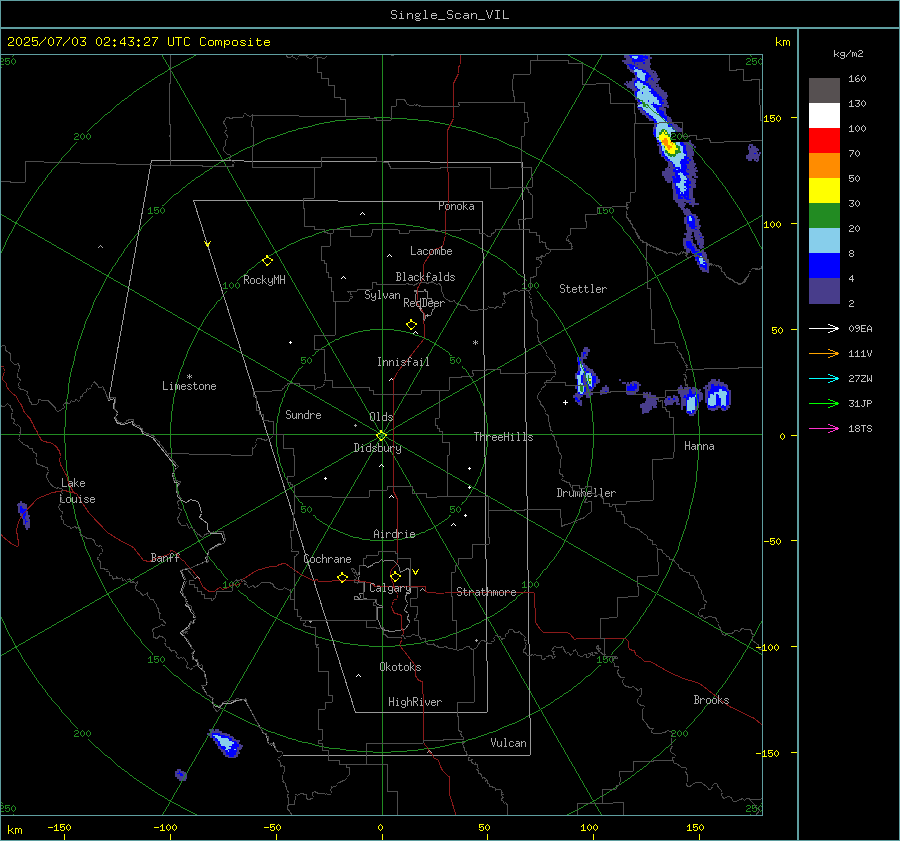Click the Vulcan label
This screenshot has width=900, height=841.
click(x=508, y=743)
